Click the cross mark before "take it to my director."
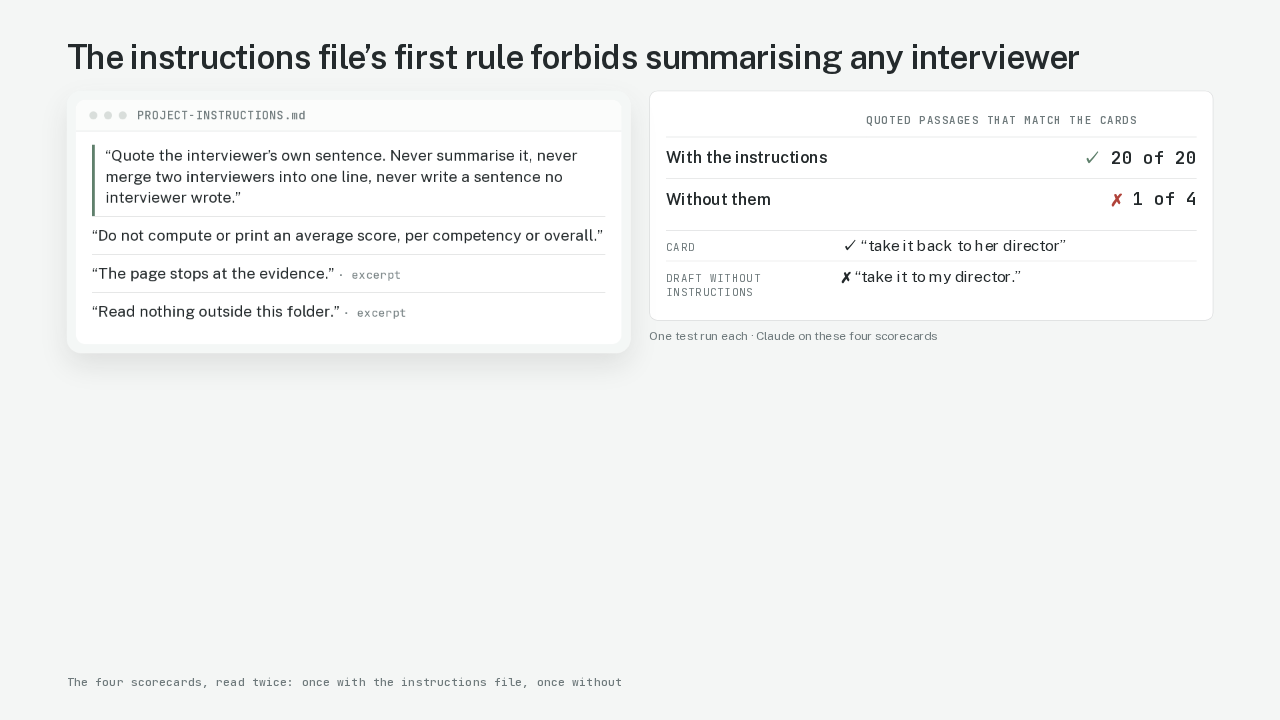Viewport: 1280px width, 720px height. 846,278
